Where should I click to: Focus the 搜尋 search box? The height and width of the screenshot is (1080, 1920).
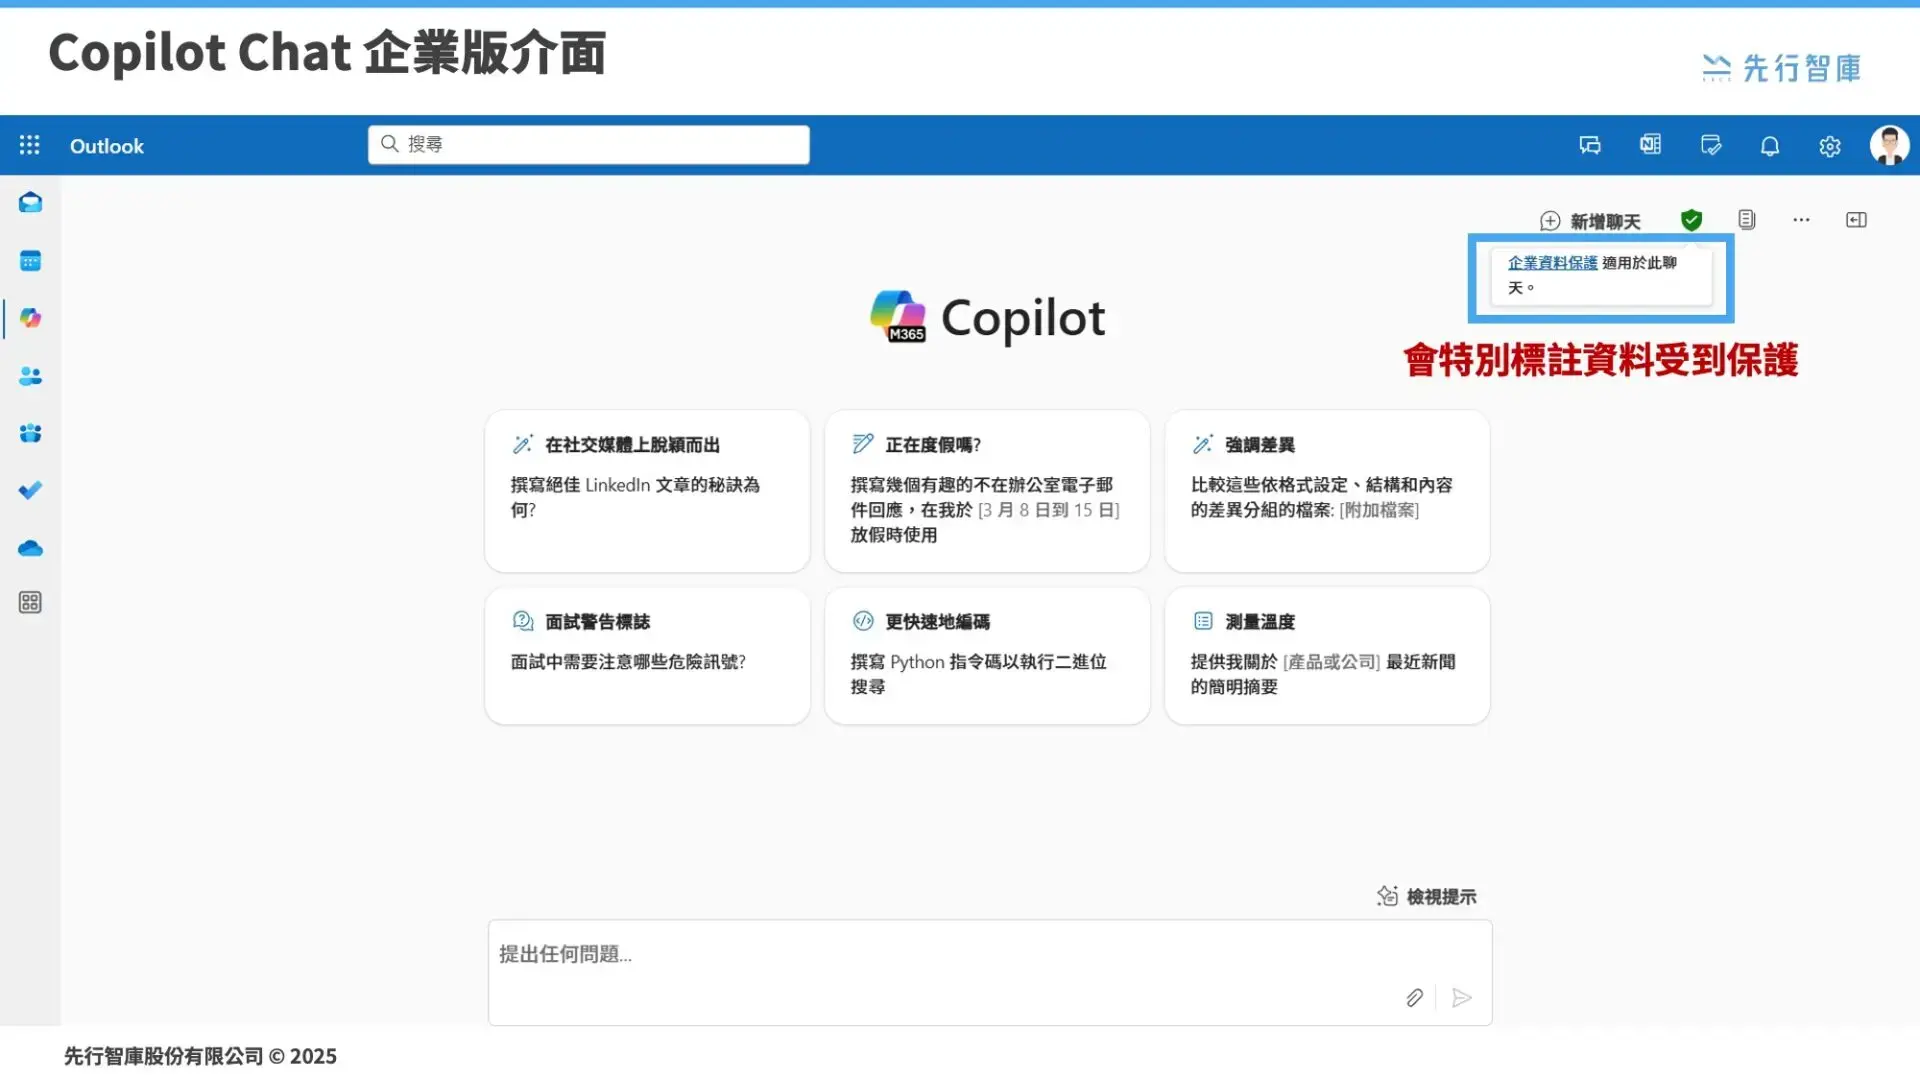[x=588, y=145]
